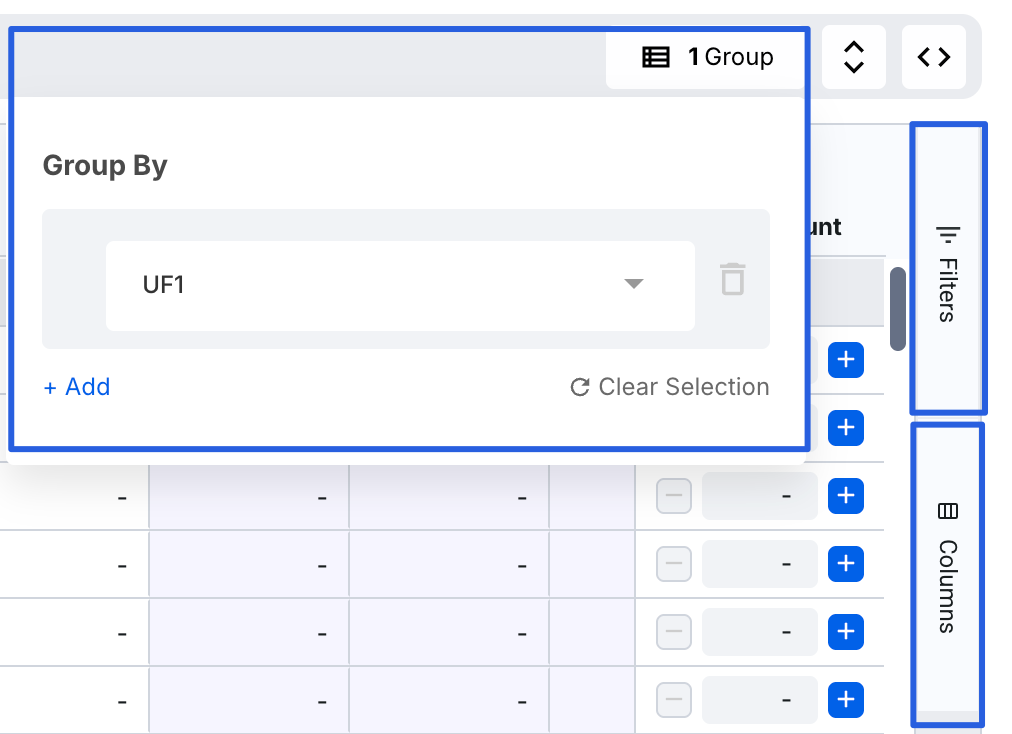Click the vertical scrollbar thumb
1012x734 pixels.
(x=897, y=308)
